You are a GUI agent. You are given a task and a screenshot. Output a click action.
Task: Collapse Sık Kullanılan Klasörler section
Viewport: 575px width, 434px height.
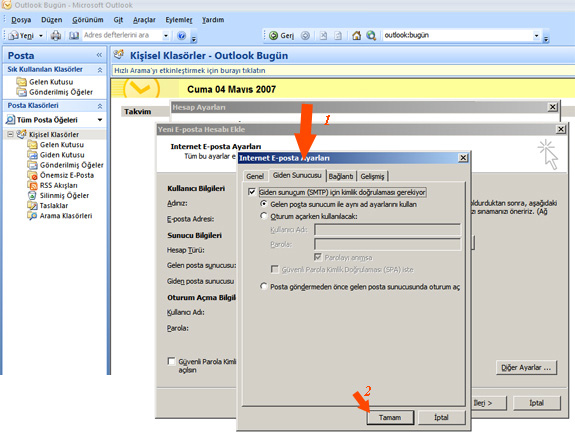(x=100, y=70)
